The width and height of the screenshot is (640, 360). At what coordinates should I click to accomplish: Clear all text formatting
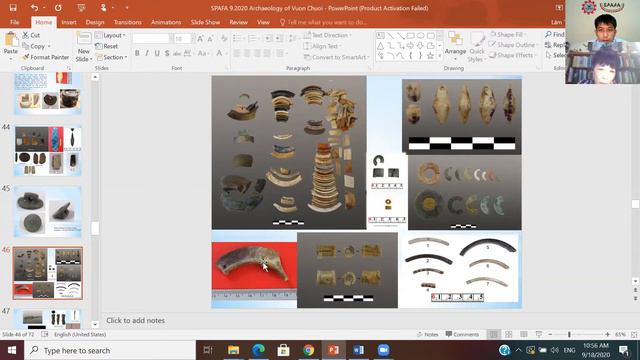pos(224,39)
